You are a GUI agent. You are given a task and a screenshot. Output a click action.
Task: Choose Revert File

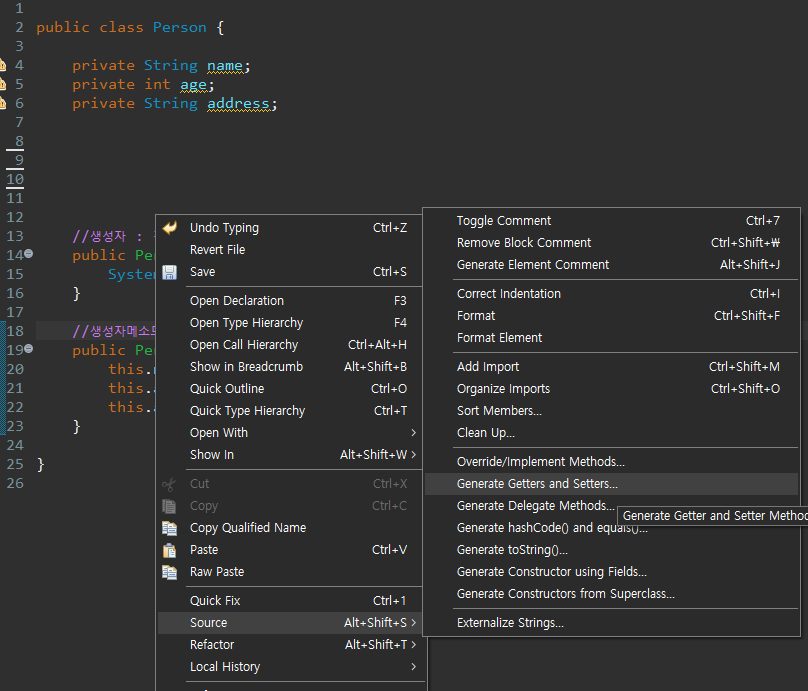pyautogui.click(x=290, y=250)
